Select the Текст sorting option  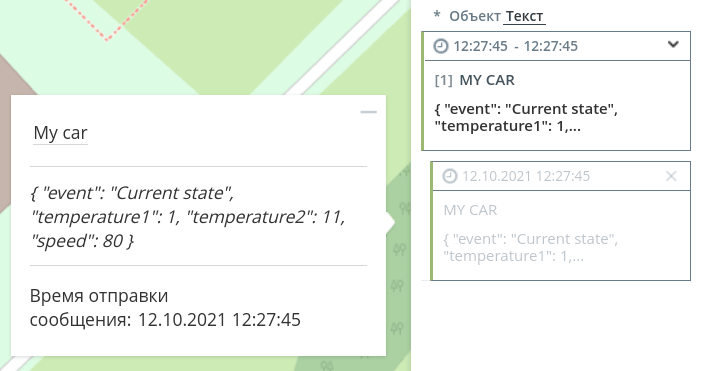tap(524, 16)
